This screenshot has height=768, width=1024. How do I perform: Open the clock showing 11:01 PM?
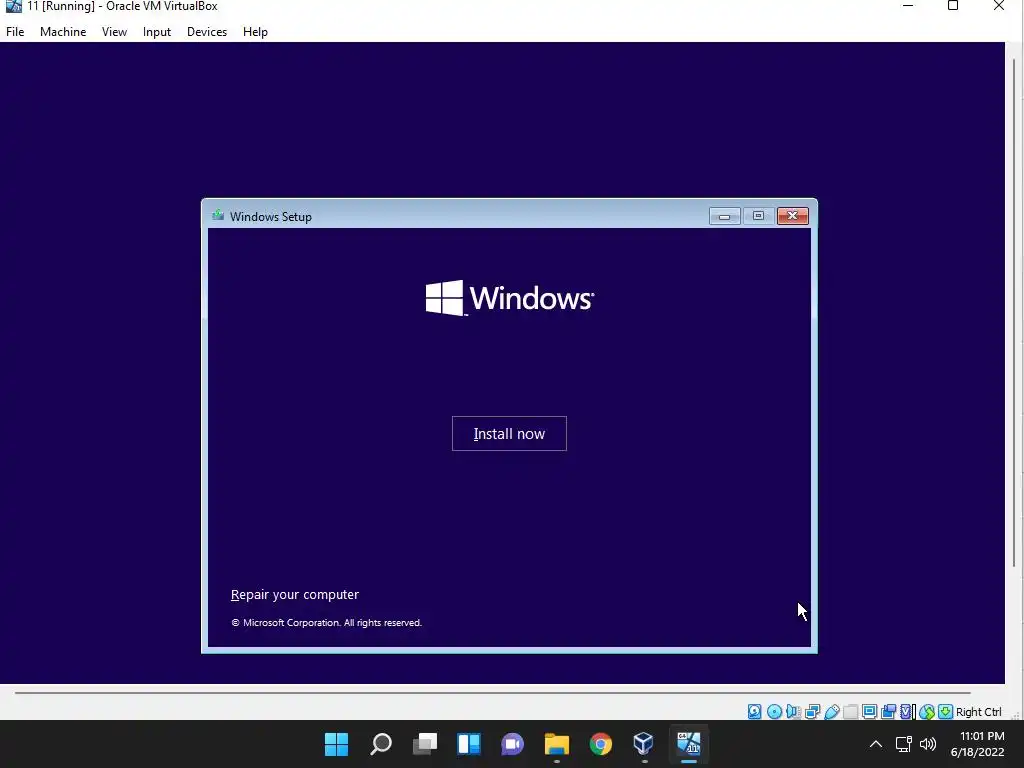coord(977,744)
